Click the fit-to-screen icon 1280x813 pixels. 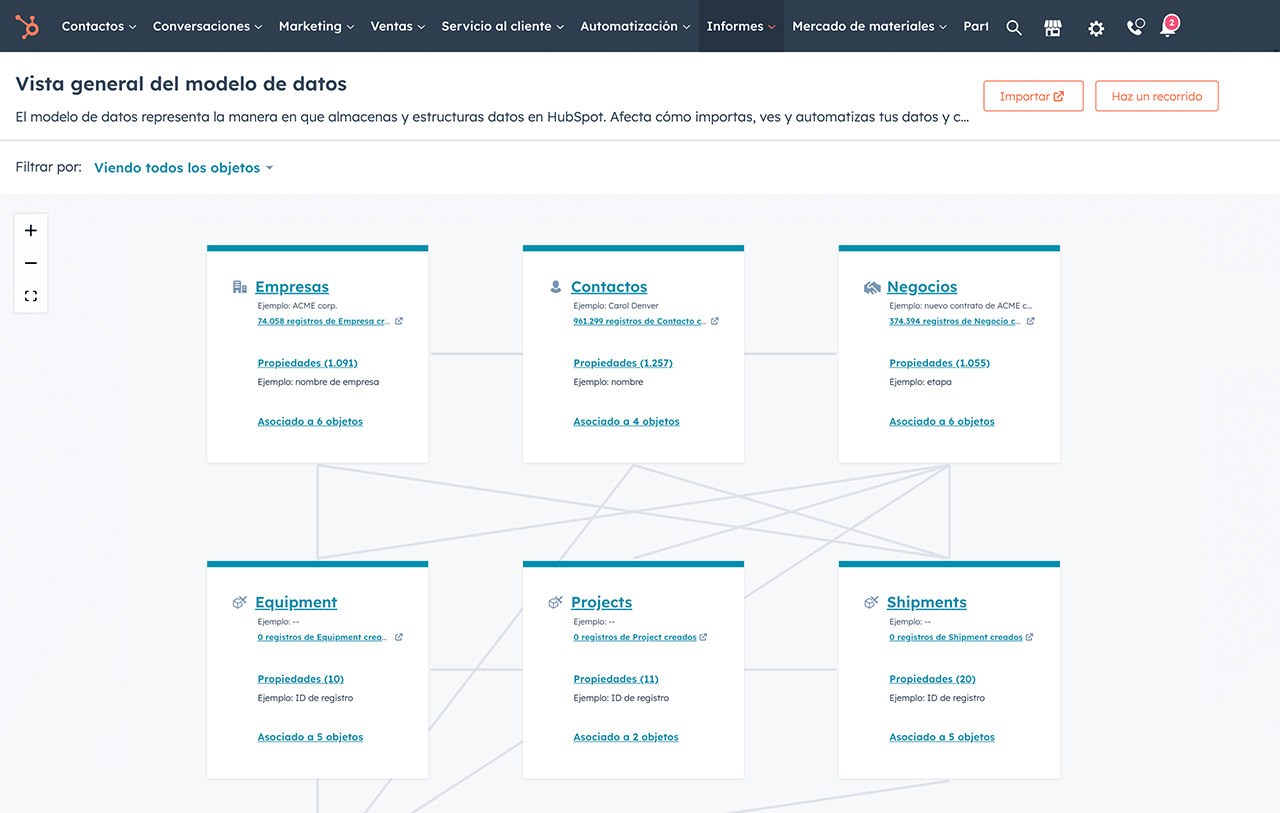(x=31, y=296)
